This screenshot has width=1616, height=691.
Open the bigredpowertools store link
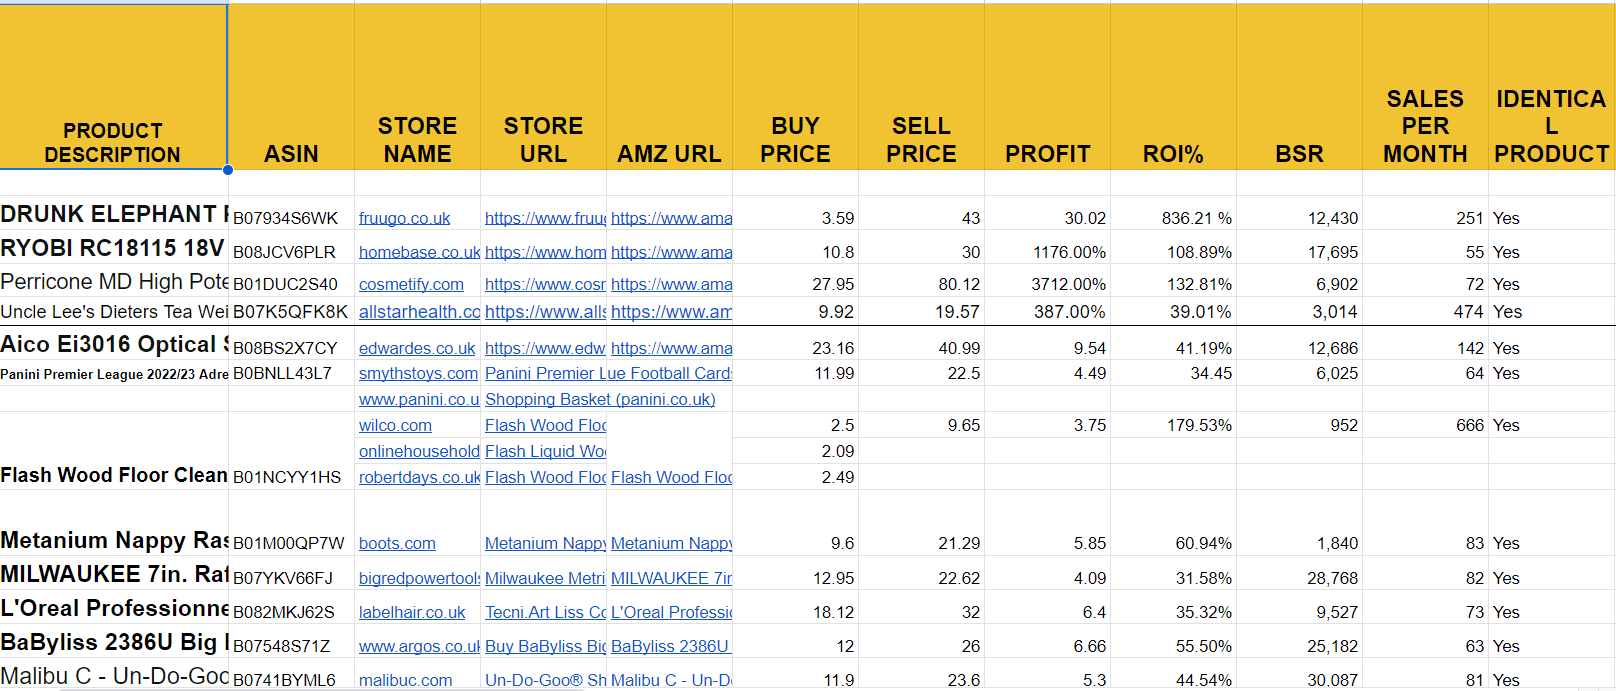click(419, 578)
